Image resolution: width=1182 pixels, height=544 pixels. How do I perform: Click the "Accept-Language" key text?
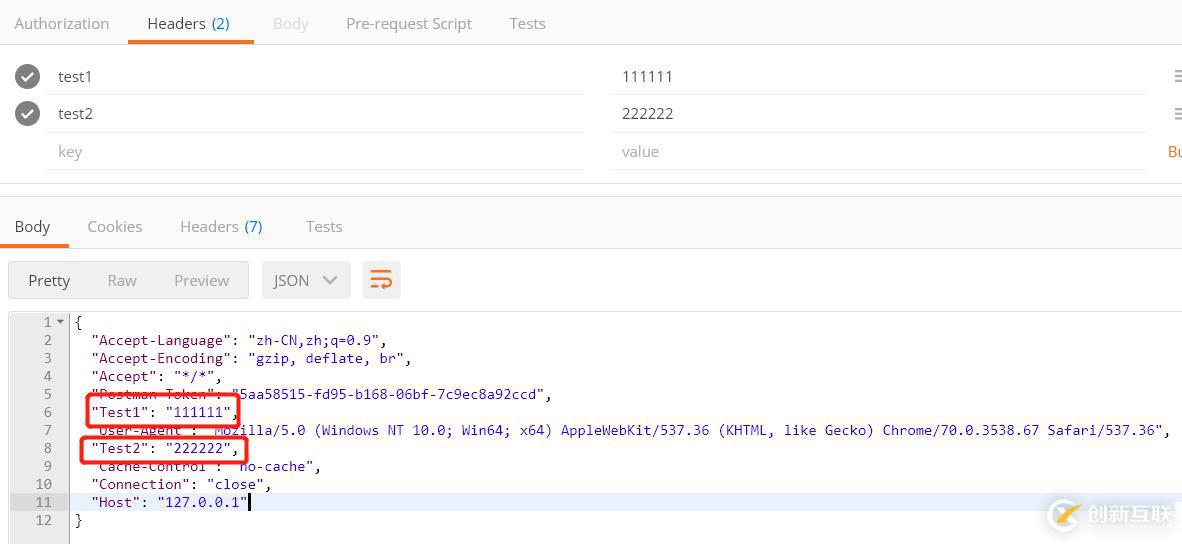pyautogui.click(x=162, y=341)
